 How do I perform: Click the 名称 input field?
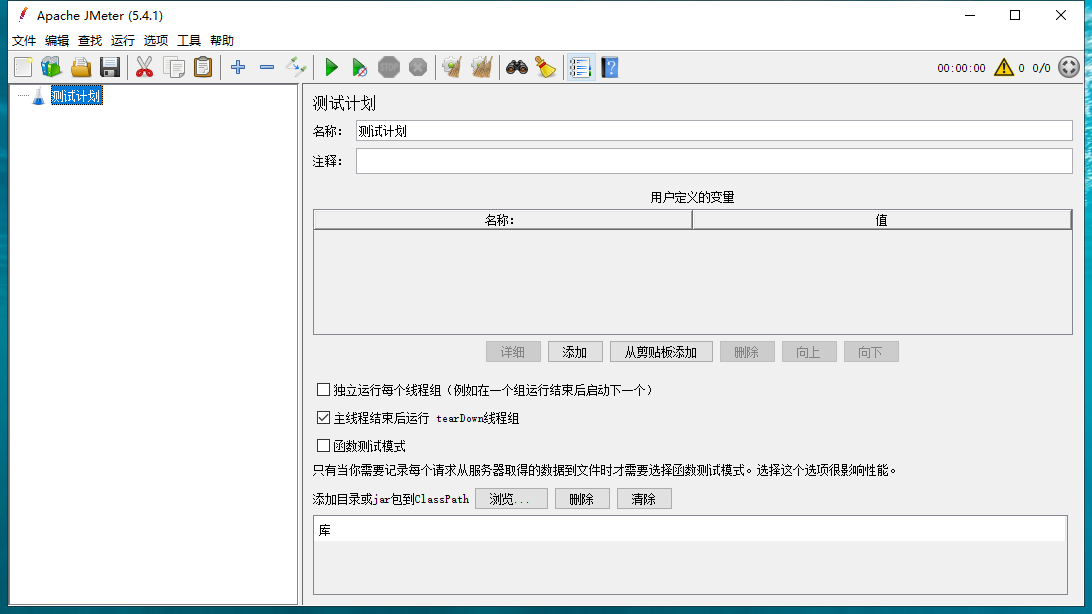point(714,131)
